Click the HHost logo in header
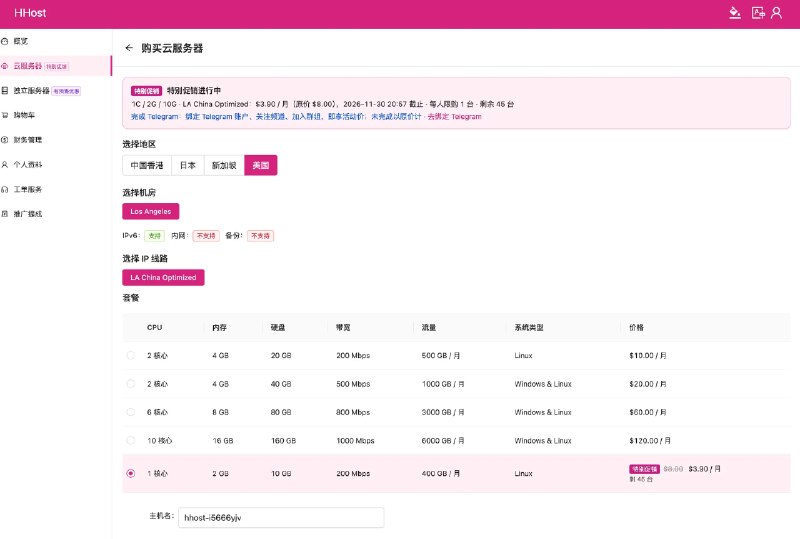 30,13
